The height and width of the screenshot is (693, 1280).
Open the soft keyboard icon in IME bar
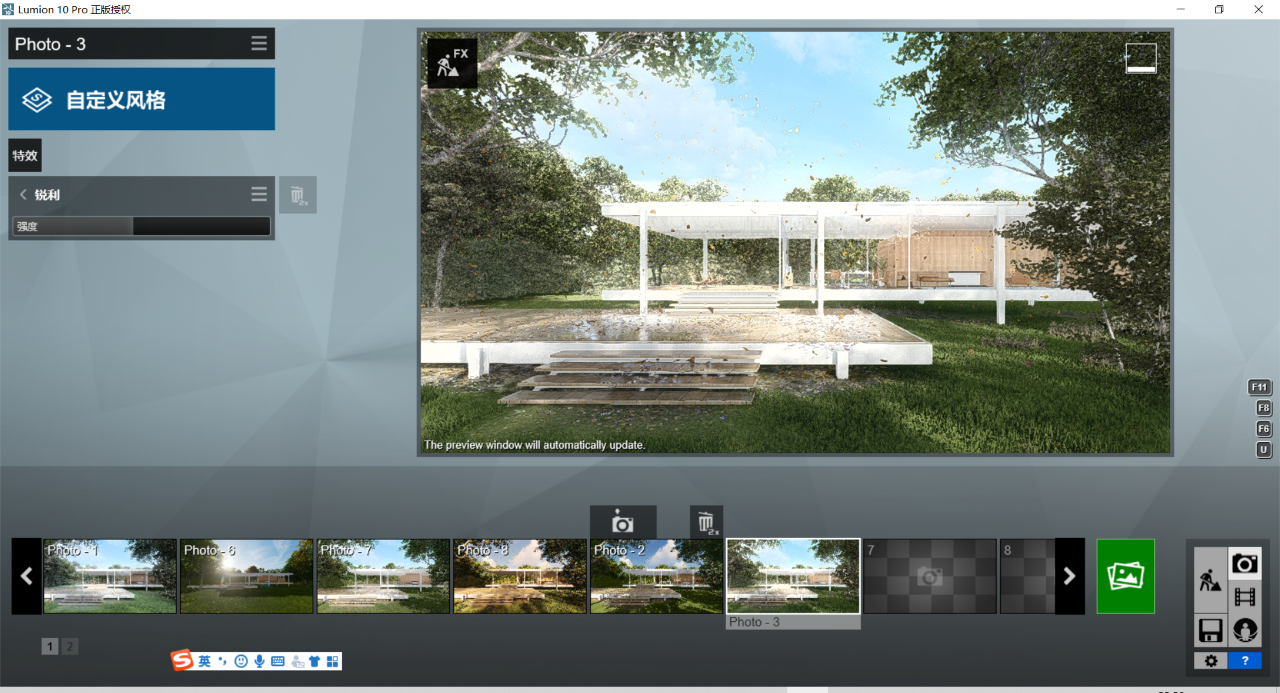point(277,661)
